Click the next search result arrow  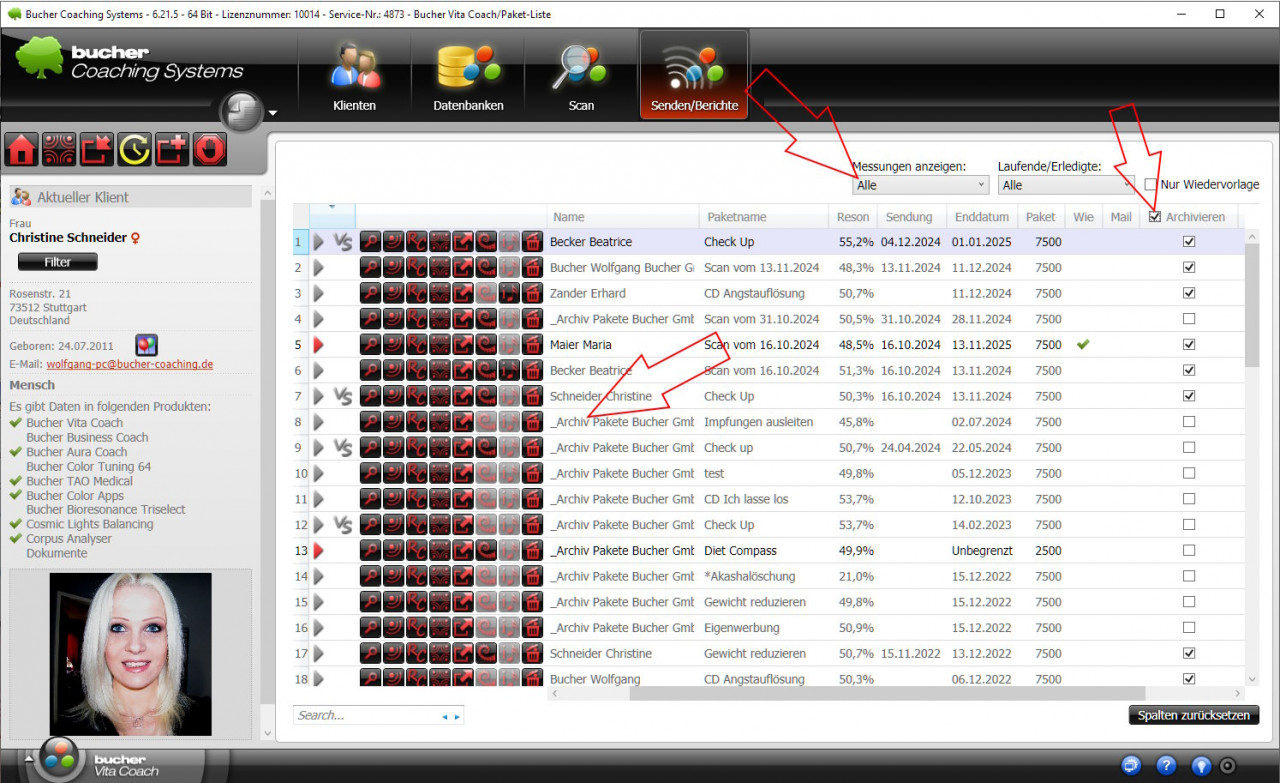(458, 717)
